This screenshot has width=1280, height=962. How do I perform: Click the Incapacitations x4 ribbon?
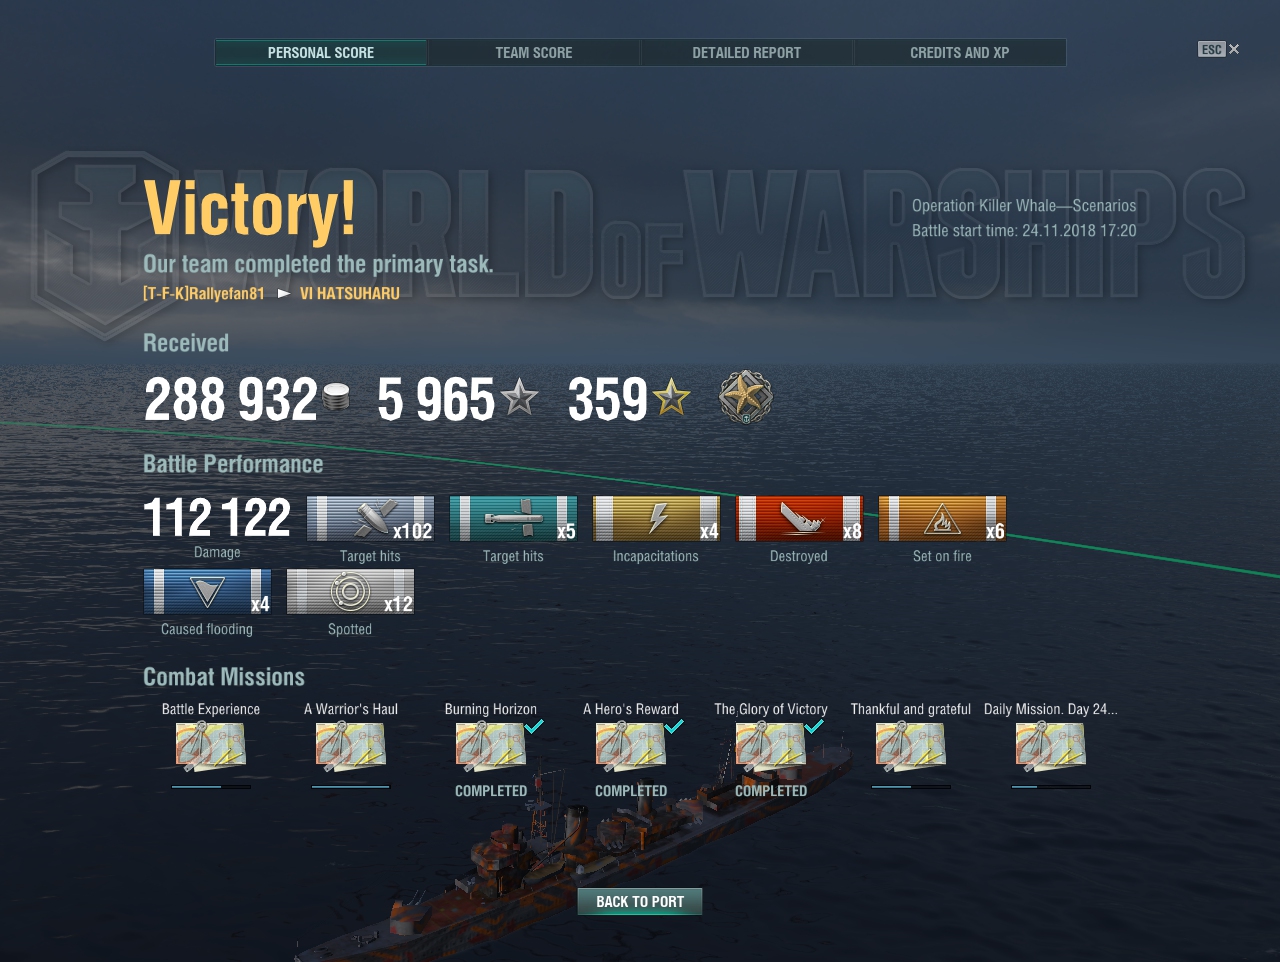pos(656,519)
